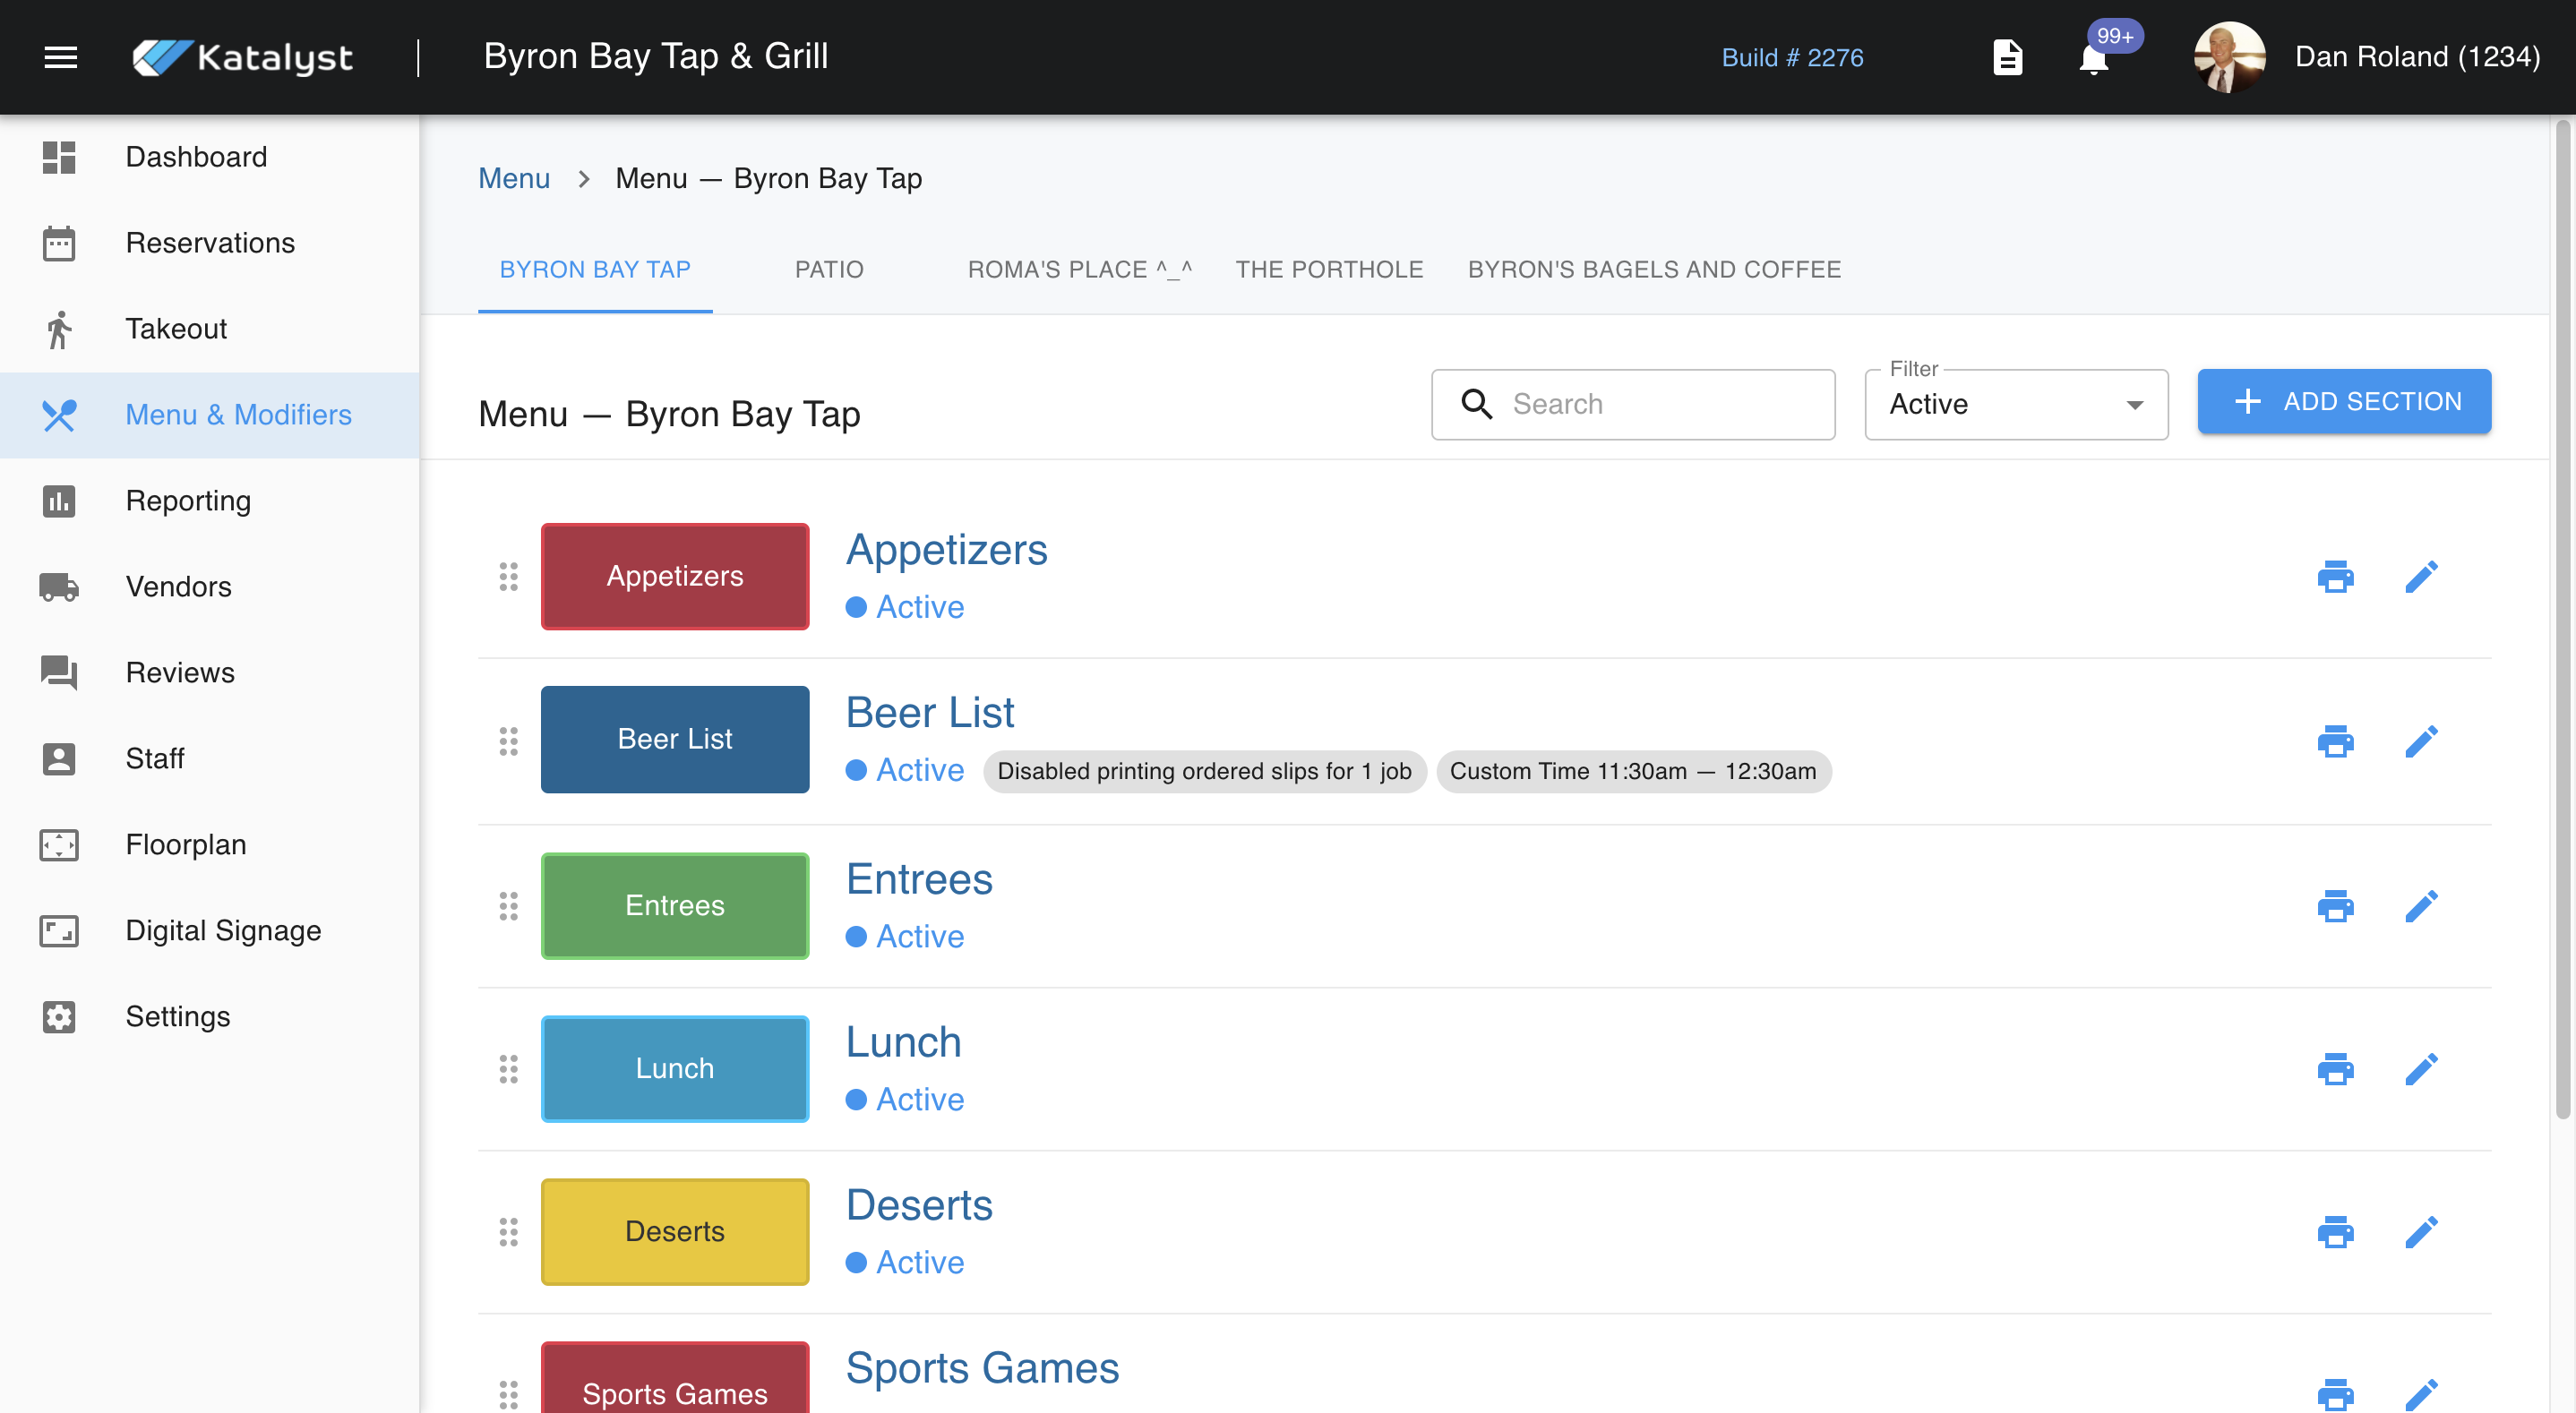Click print icon for Appetizers section
The width and height of the screenshot is (2576, 1413).
pyautogui.click(x=2335, y=577)
